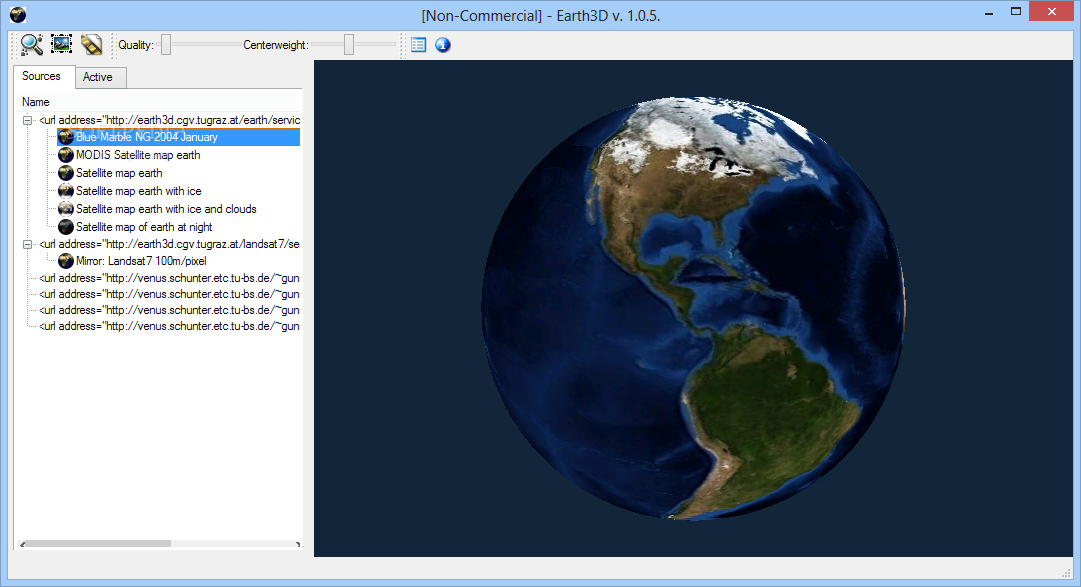The height and width of the screenshot is (587, 1081).
Task: Select Satellite map earth with ice and clouds
Action: coord(166,209)
